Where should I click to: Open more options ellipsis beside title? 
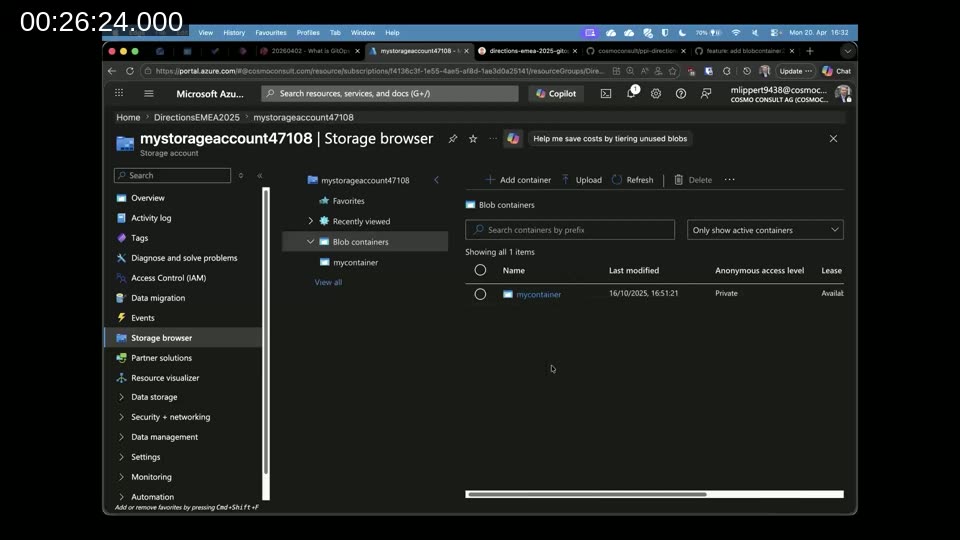[493, 139]
